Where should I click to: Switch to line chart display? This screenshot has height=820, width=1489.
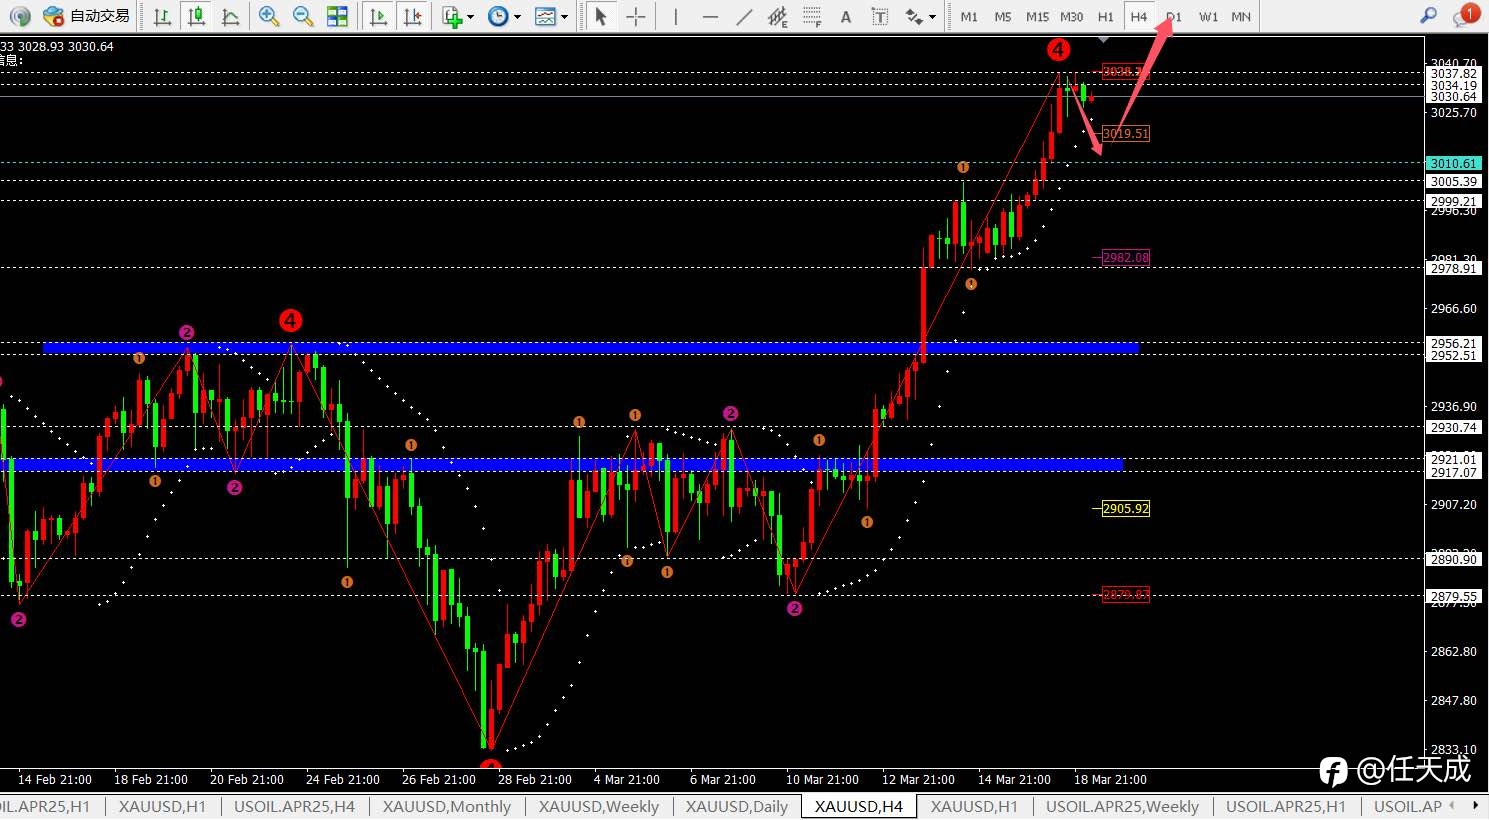(x=230, y=16)
